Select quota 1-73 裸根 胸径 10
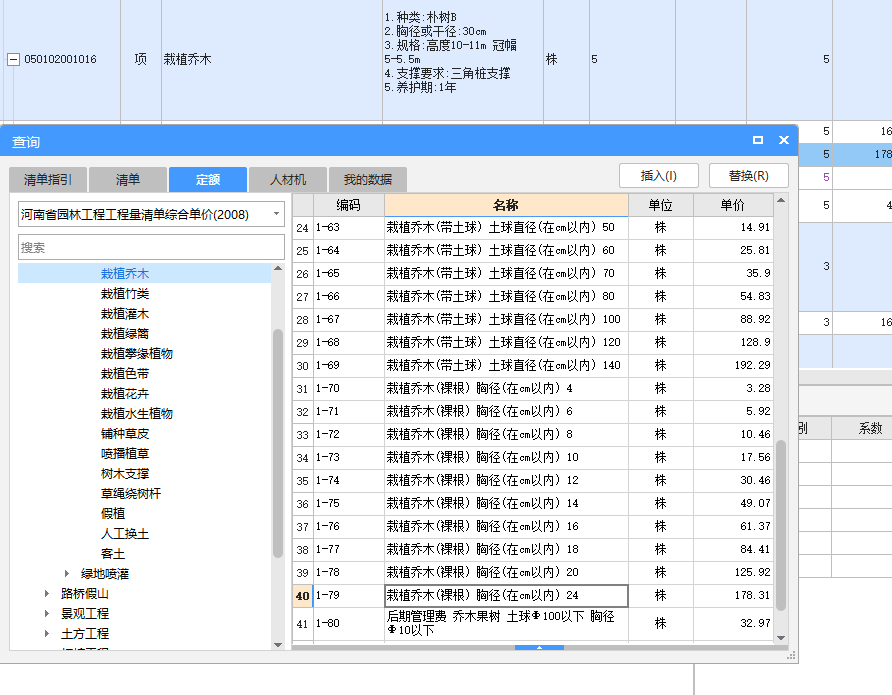 tap(533, 457)
